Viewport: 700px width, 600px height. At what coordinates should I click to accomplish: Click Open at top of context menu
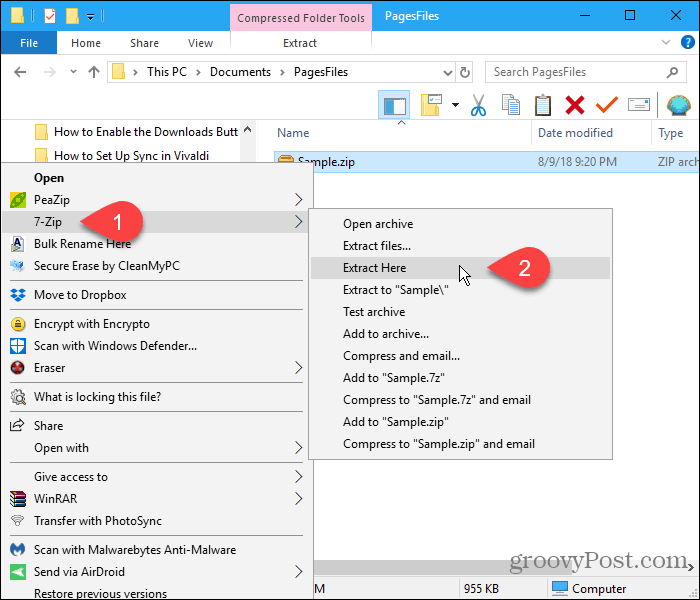click(154, 178)
